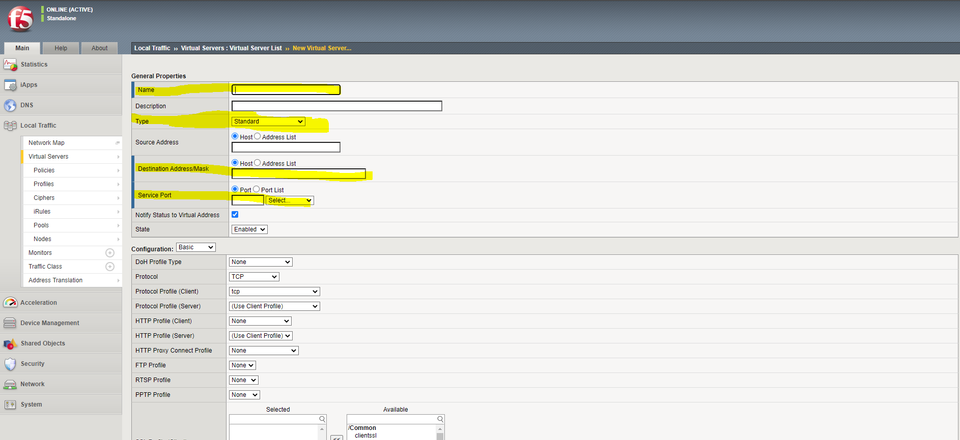960x440 pixels.
Task: Add new Monitor with plus icon
Action: (x=110, y=253)
